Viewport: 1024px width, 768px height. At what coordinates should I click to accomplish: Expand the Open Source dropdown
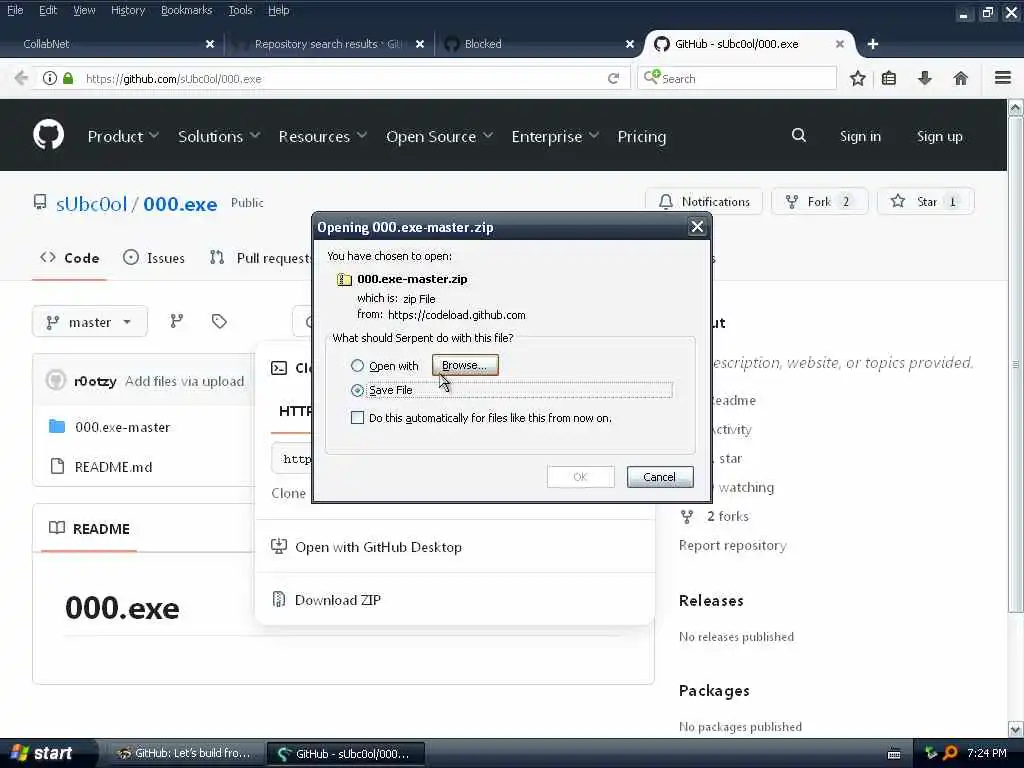(440, 136)
